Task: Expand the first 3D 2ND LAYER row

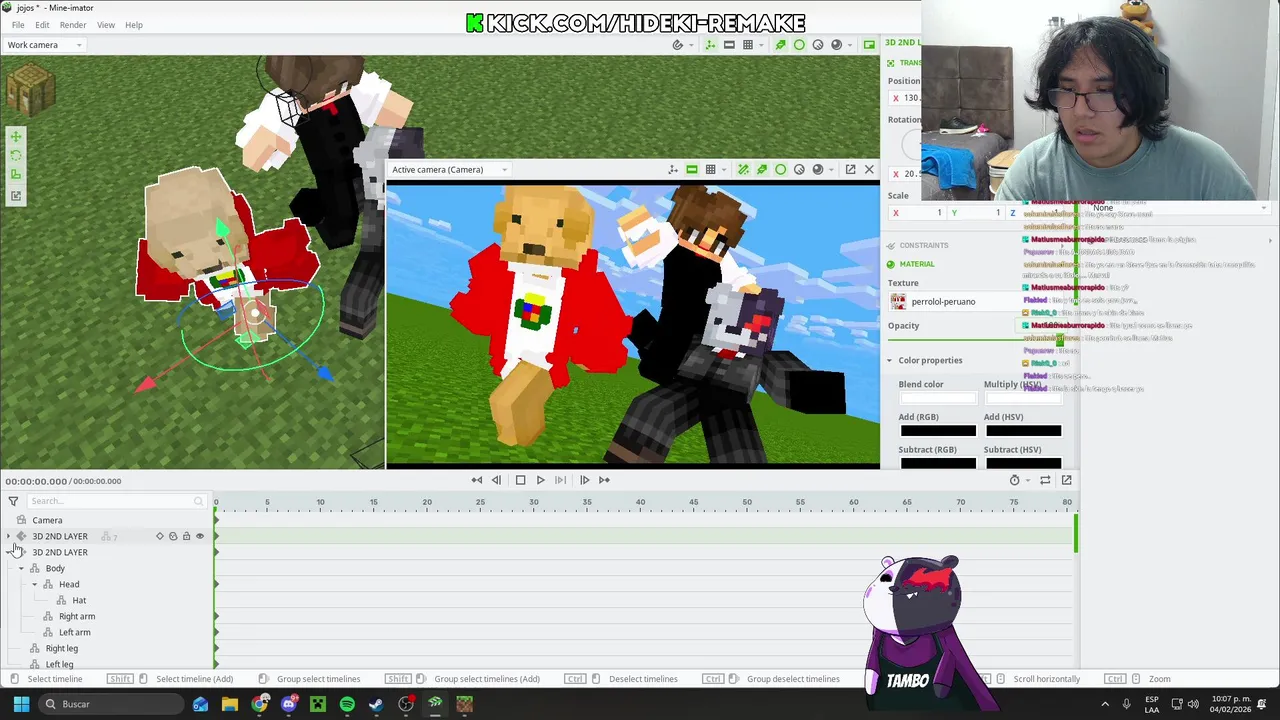Action: tap(9, 537)
